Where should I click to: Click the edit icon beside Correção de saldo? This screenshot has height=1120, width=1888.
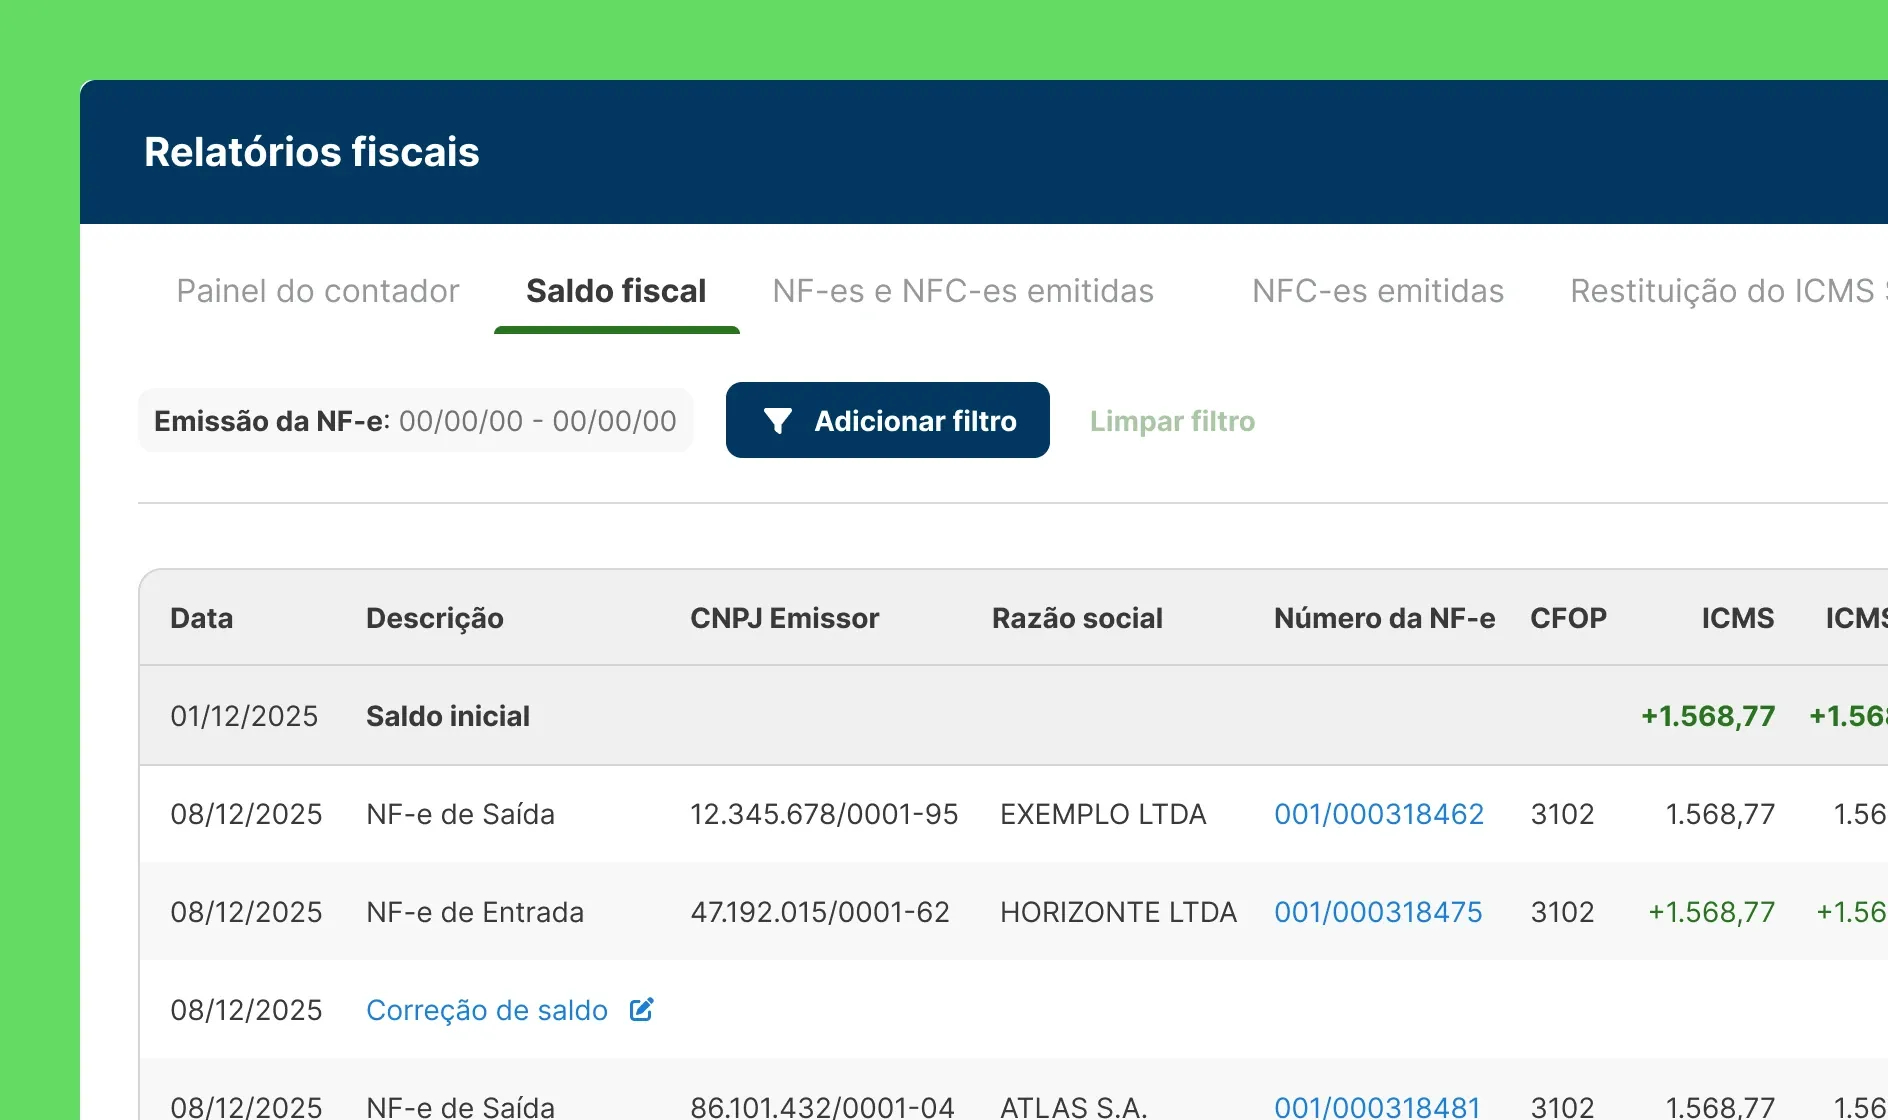pos(641,1009)
